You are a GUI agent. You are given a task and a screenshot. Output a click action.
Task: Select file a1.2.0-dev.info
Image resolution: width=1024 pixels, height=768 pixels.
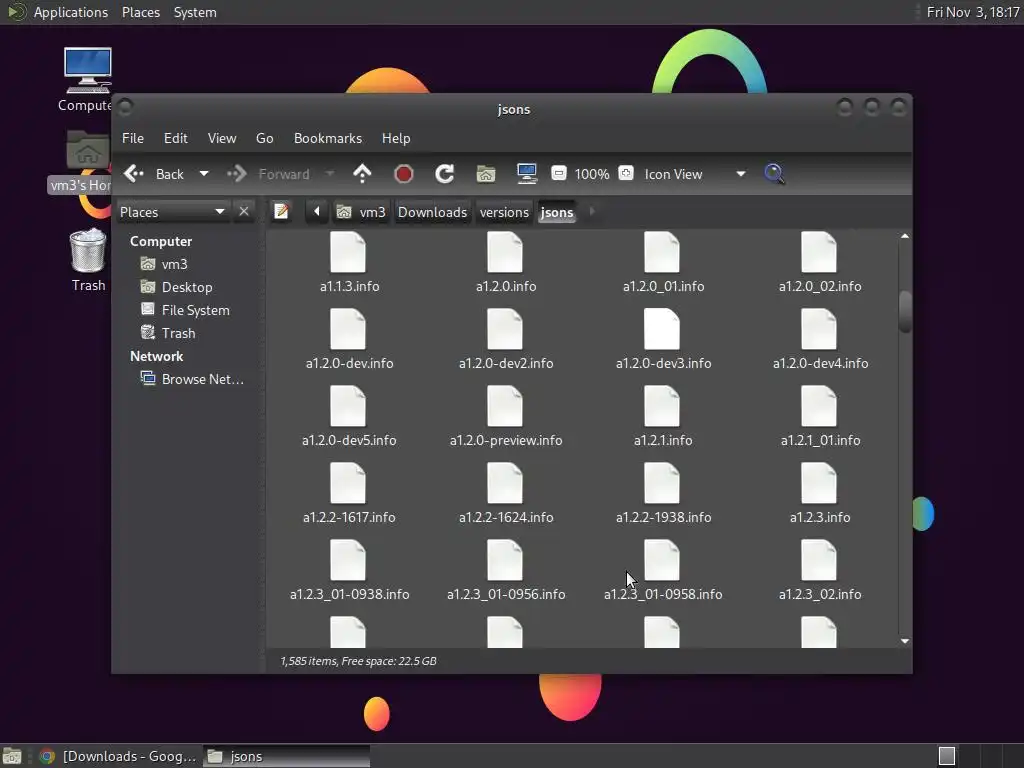(349, 340)
